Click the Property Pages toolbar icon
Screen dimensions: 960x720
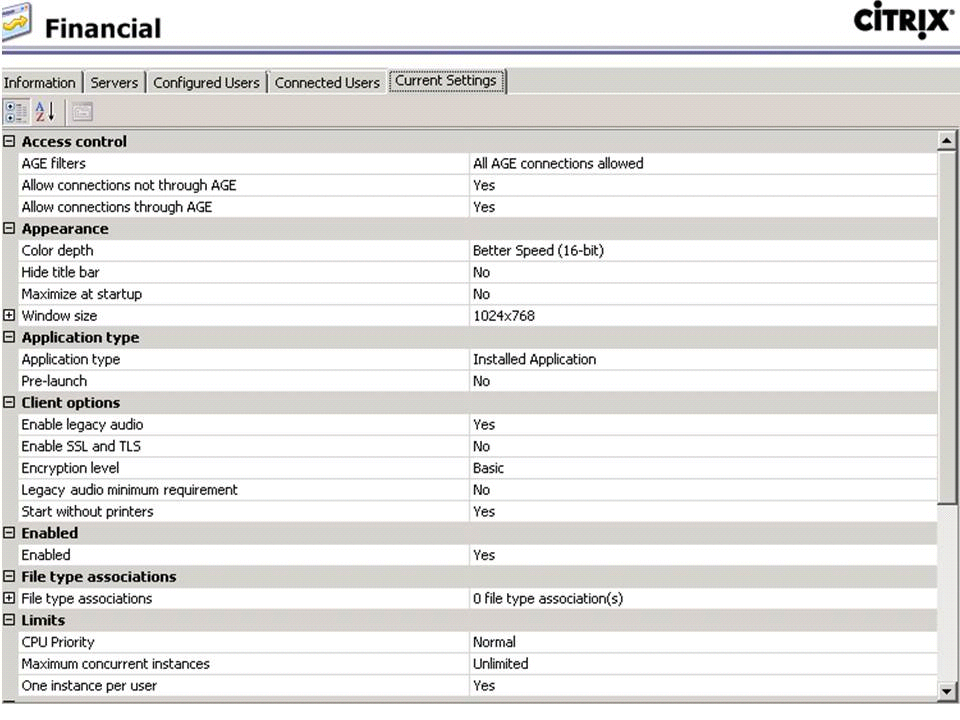pos(82,112)
